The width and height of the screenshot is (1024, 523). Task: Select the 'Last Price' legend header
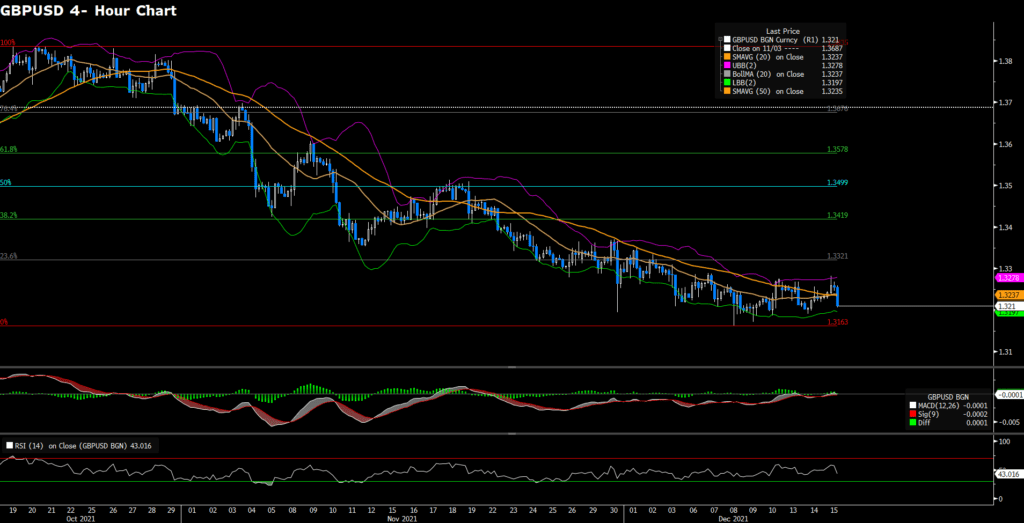(781, 31)
